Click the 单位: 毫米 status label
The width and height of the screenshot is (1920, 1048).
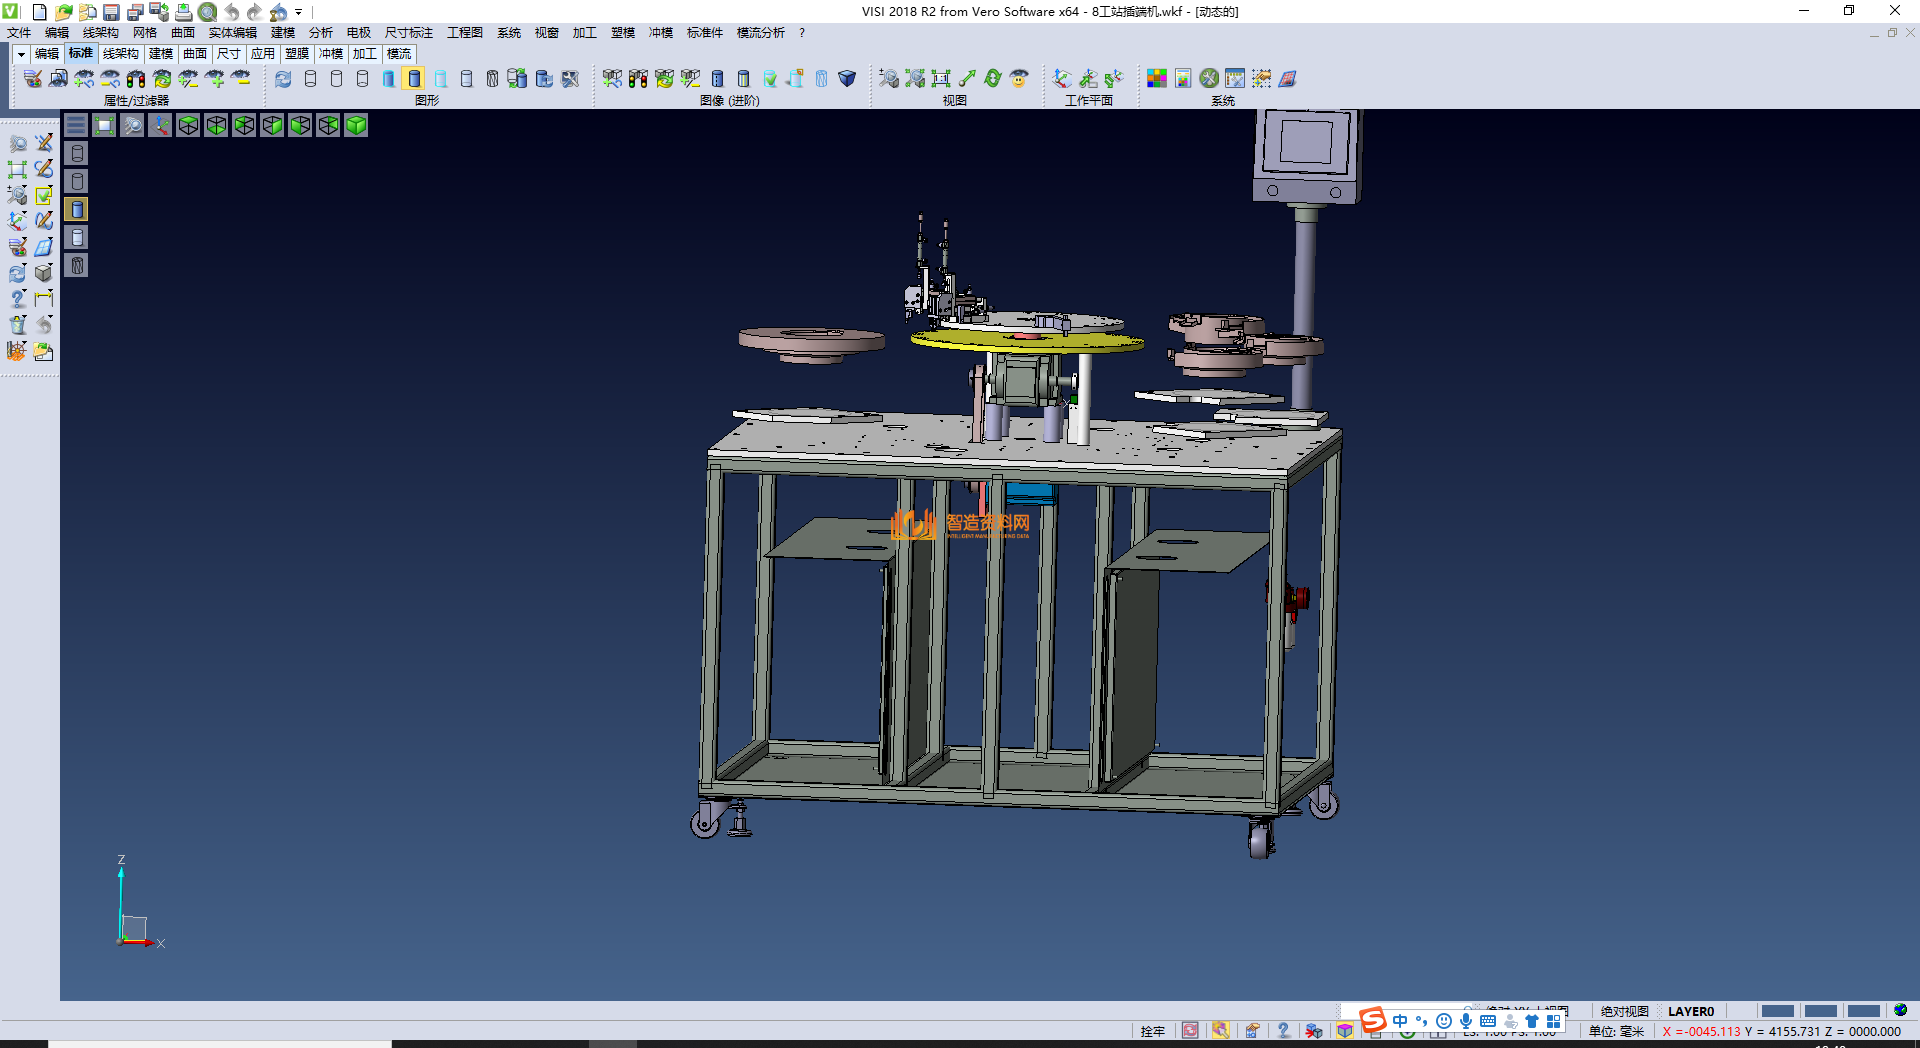pos(1616,1031)
